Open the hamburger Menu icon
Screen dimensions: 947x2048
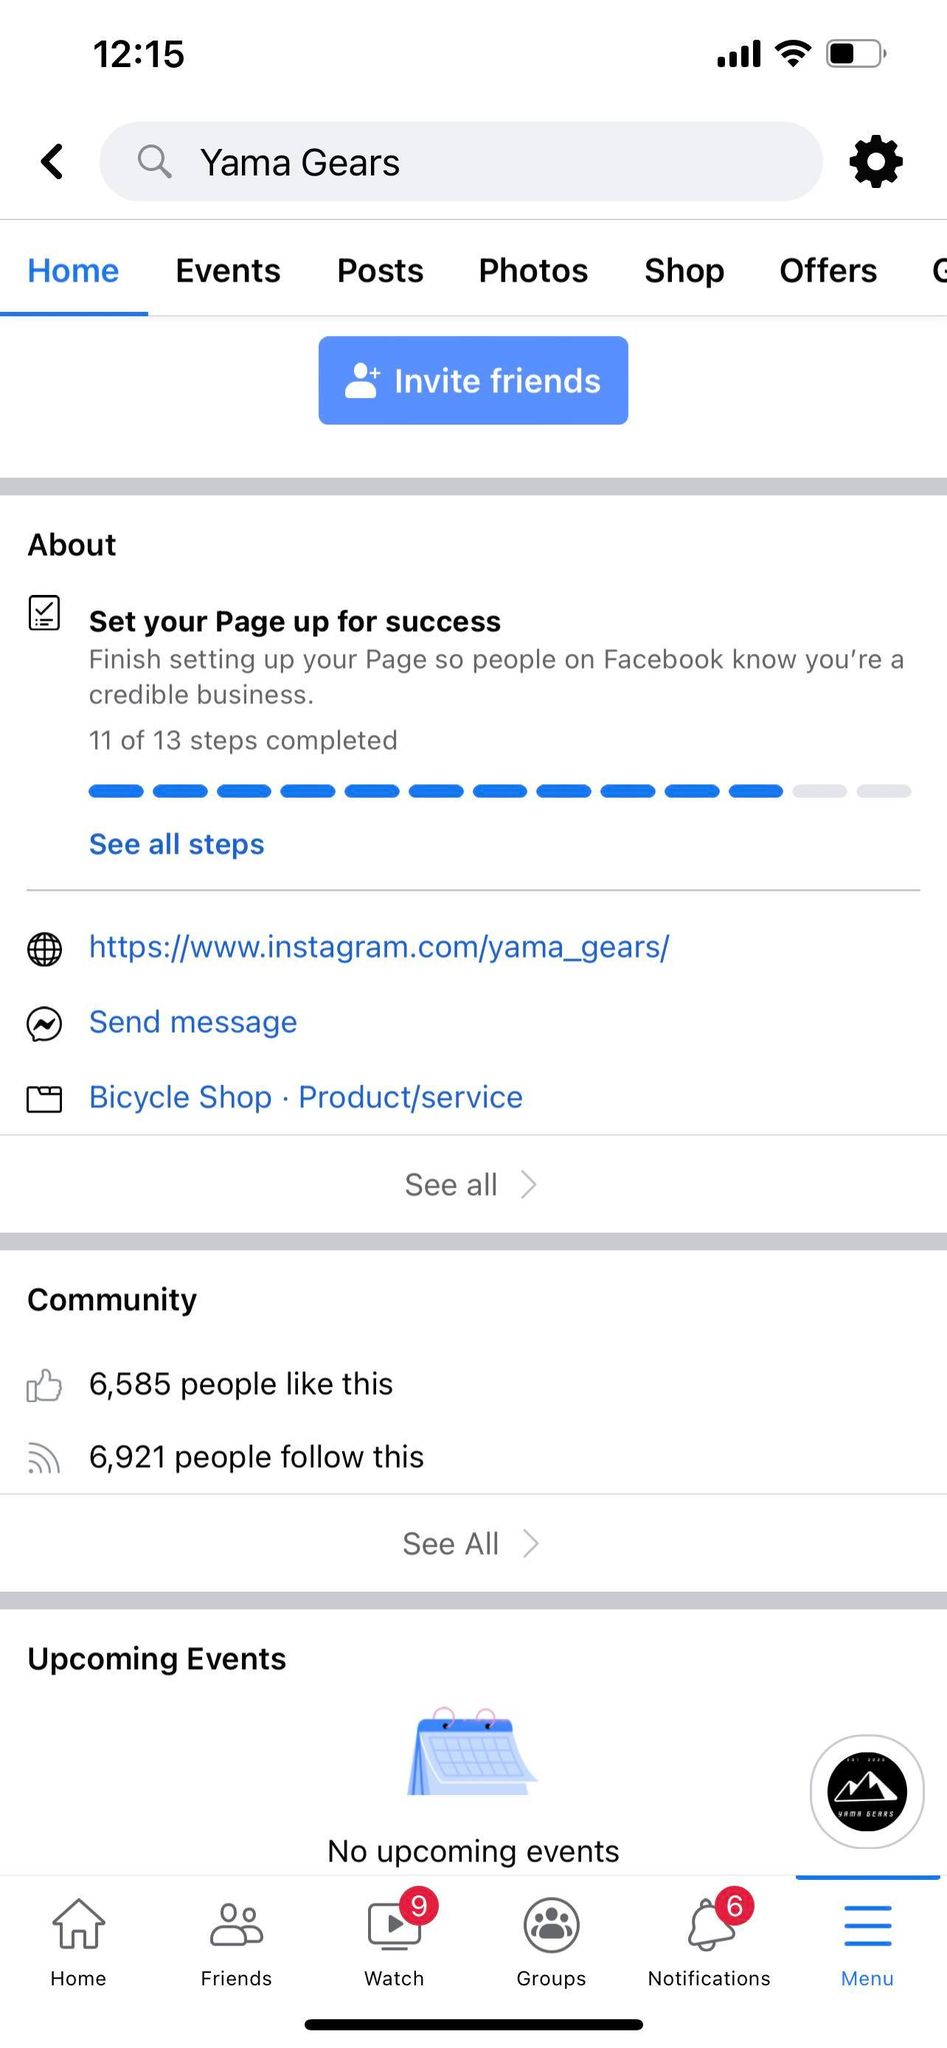point(867,1925)
